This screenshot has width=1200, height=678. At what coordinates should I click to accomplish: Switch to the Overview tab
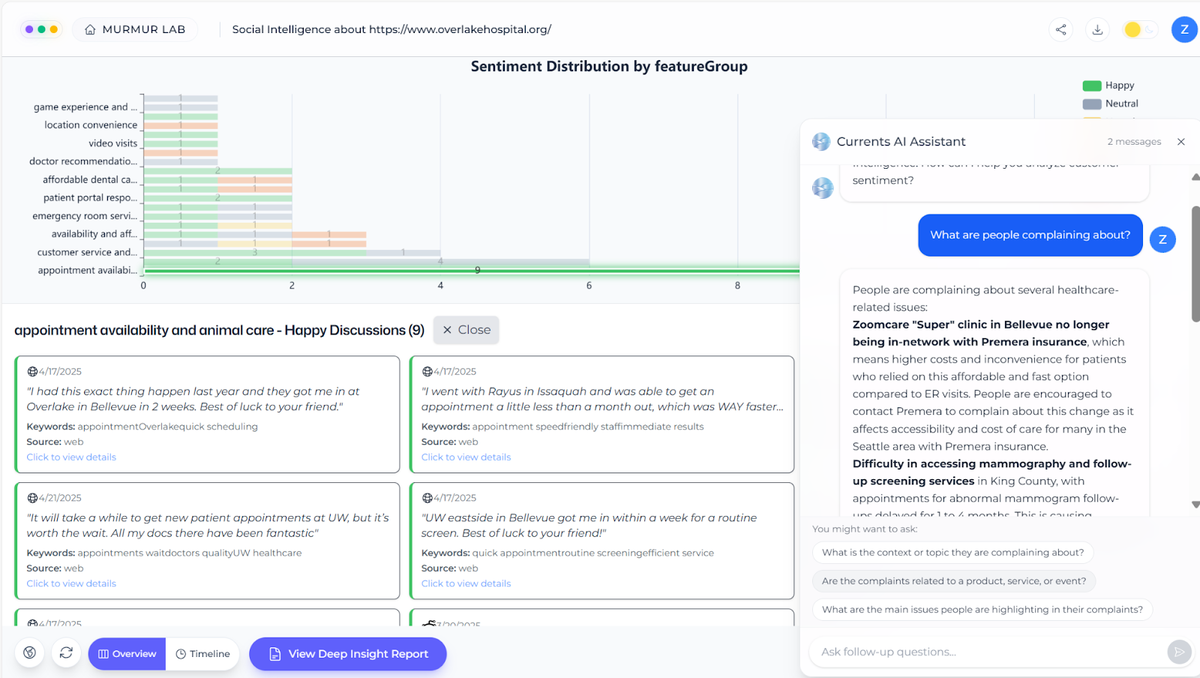[126, 654]
